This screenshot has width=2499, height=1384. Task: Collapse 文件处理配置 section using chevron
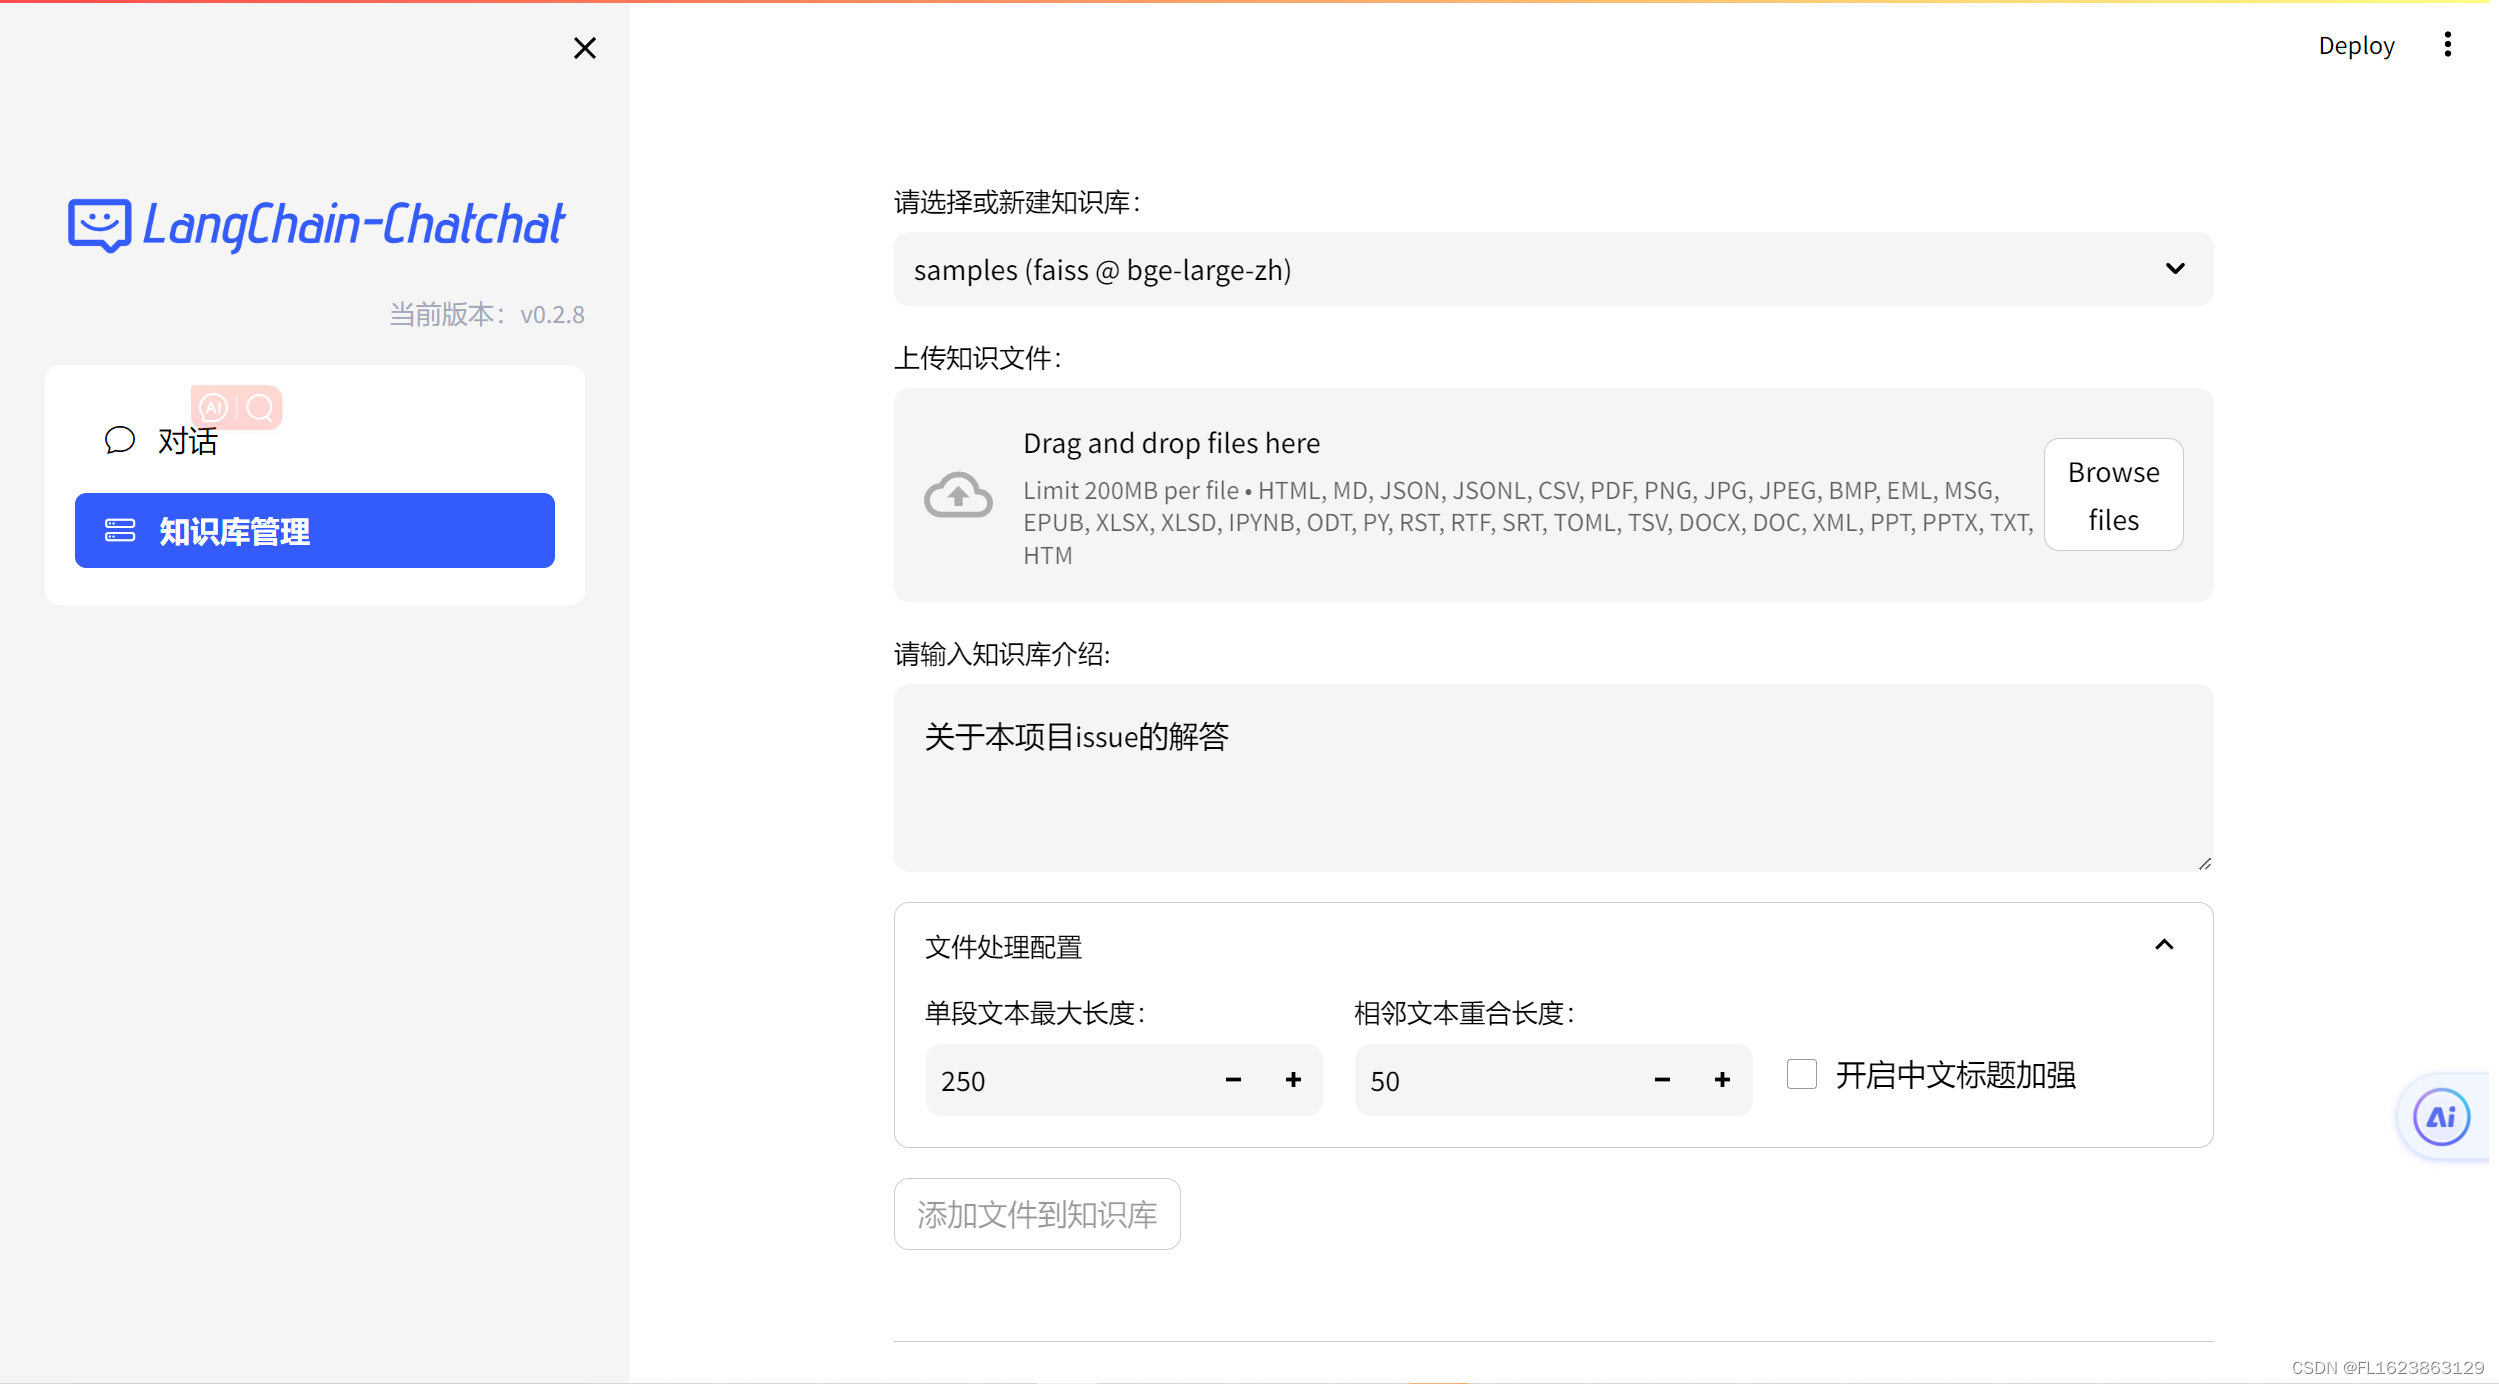point(2163,946)
